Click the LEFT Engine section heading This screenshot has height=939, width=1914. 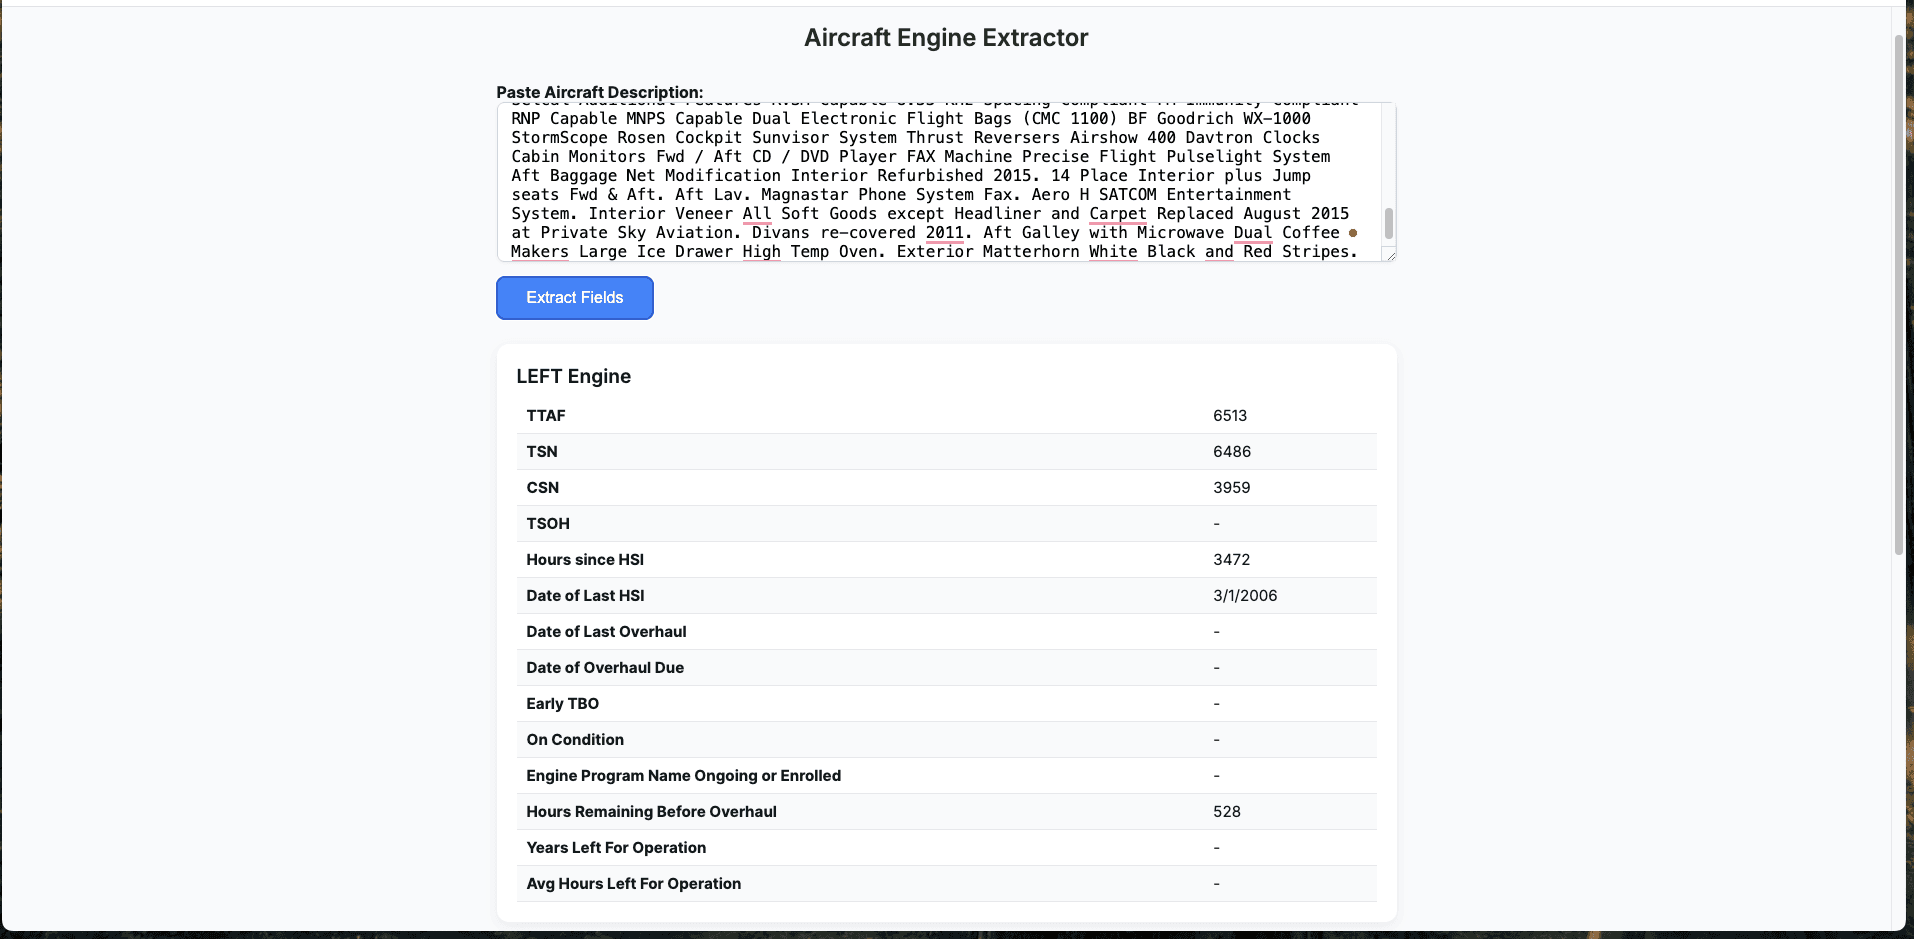(573, 376)
